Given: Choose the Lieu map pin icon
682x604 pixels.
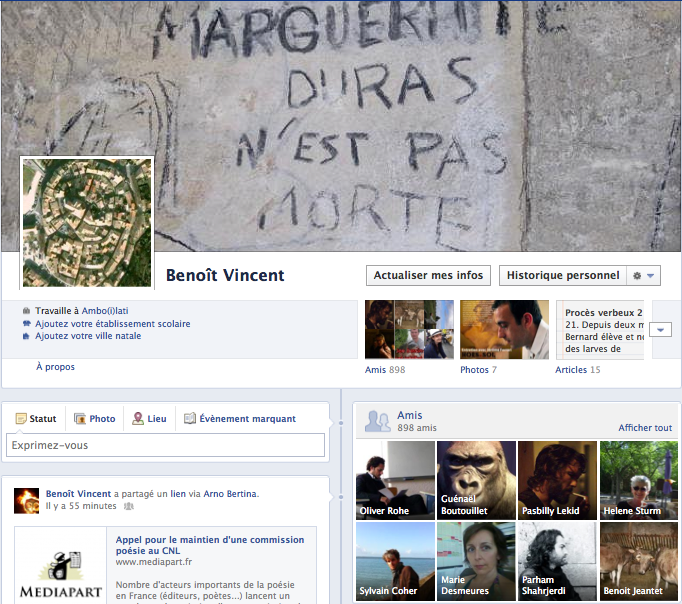Looking at the screenshot, I should click(138, 419).
